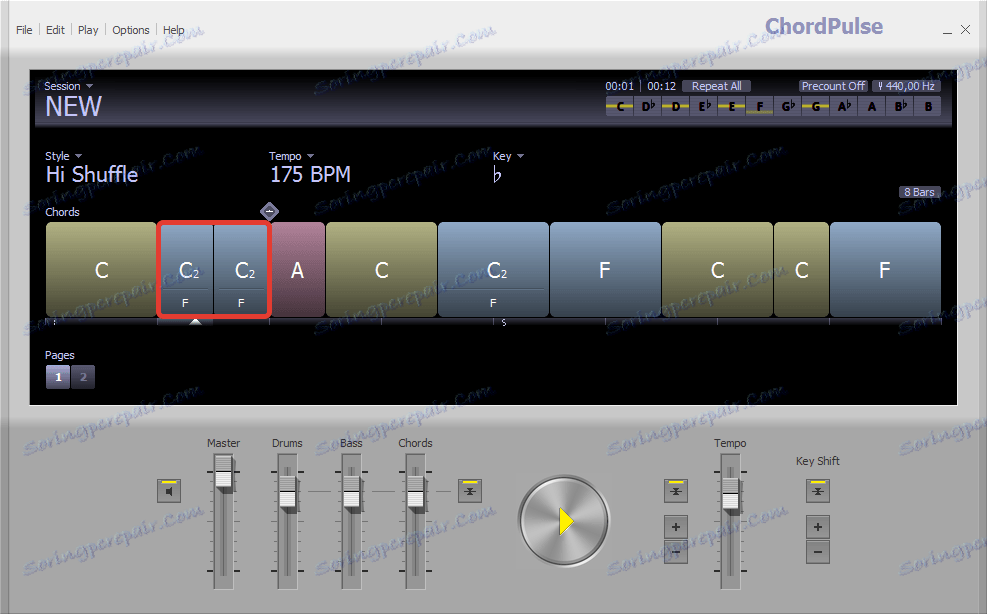Click the white triangle playhead below chords
This screenshot has width=987, height=614.
coord(196,322)
